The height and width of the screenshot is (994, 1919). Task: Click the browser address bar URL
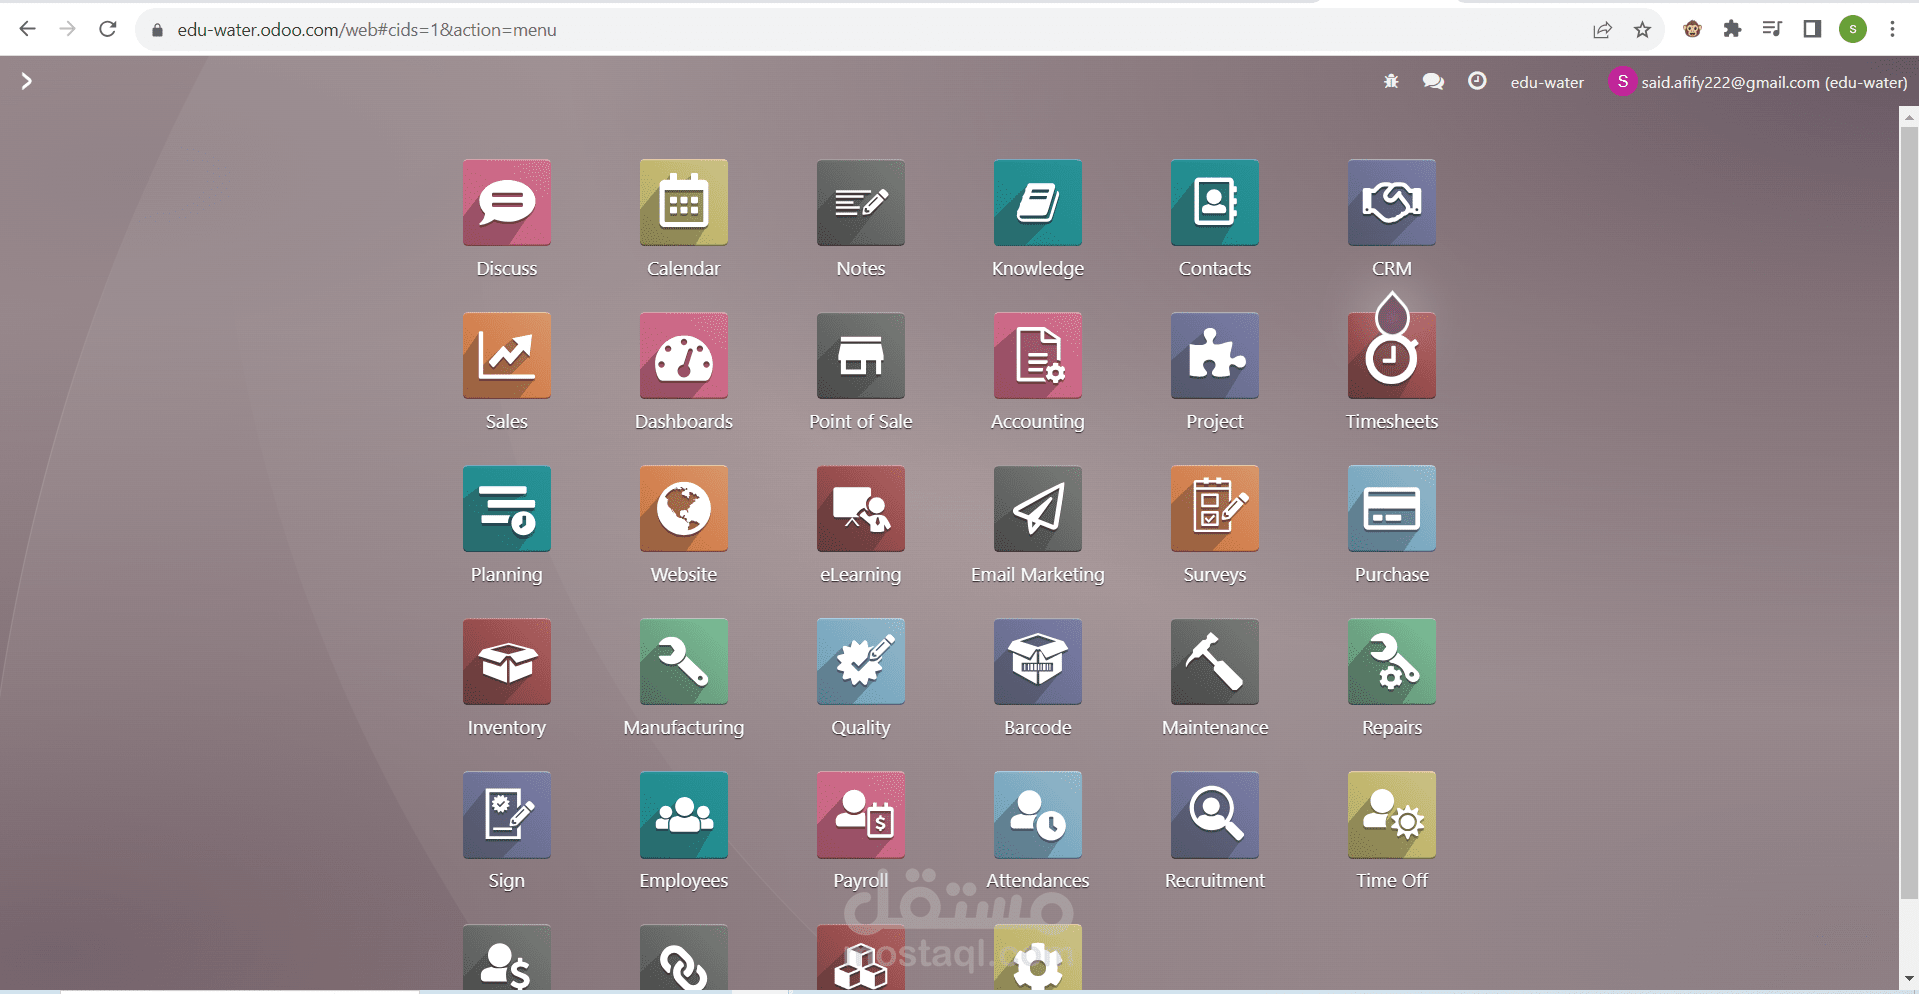[367, 30]
